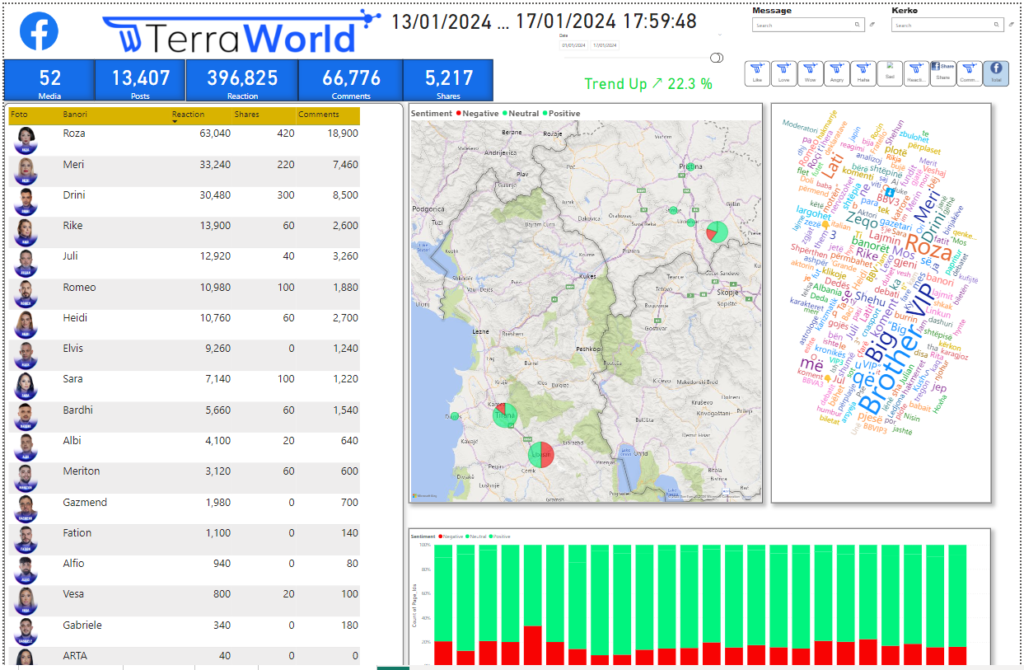The height and width of the screenshot is (670, 1024).
Task: Click the word Lati in the word cloud
Action: [832, 168]
